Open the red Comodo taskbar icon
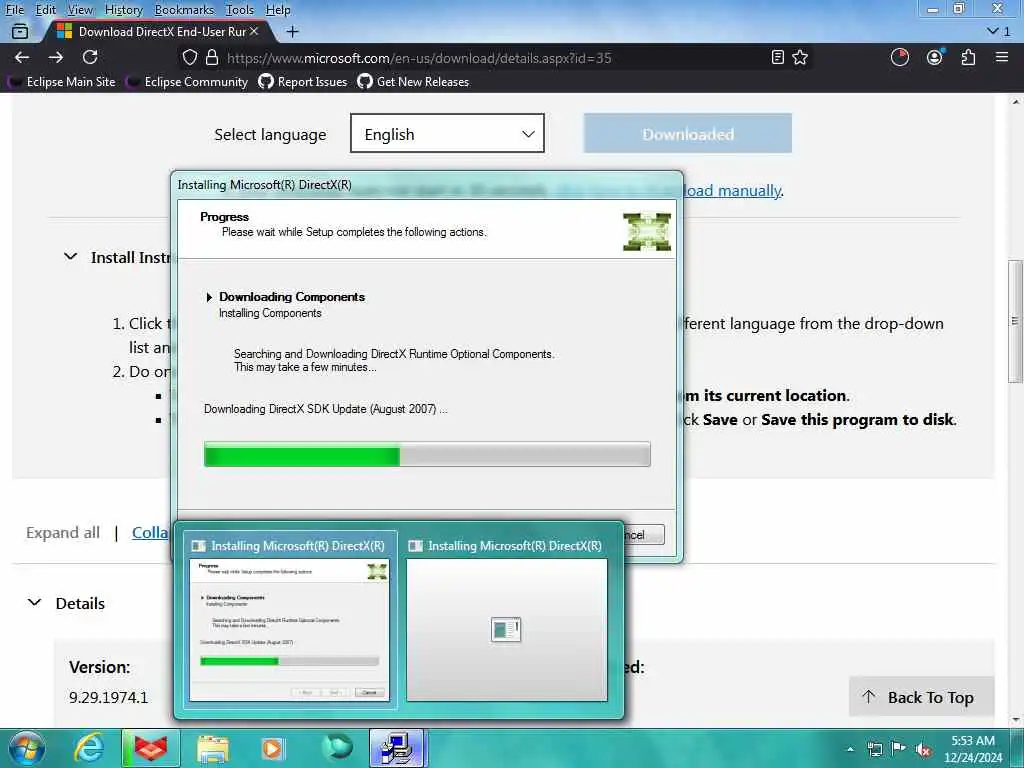Viewport: 1024px width, 768px height. point(151,748)
